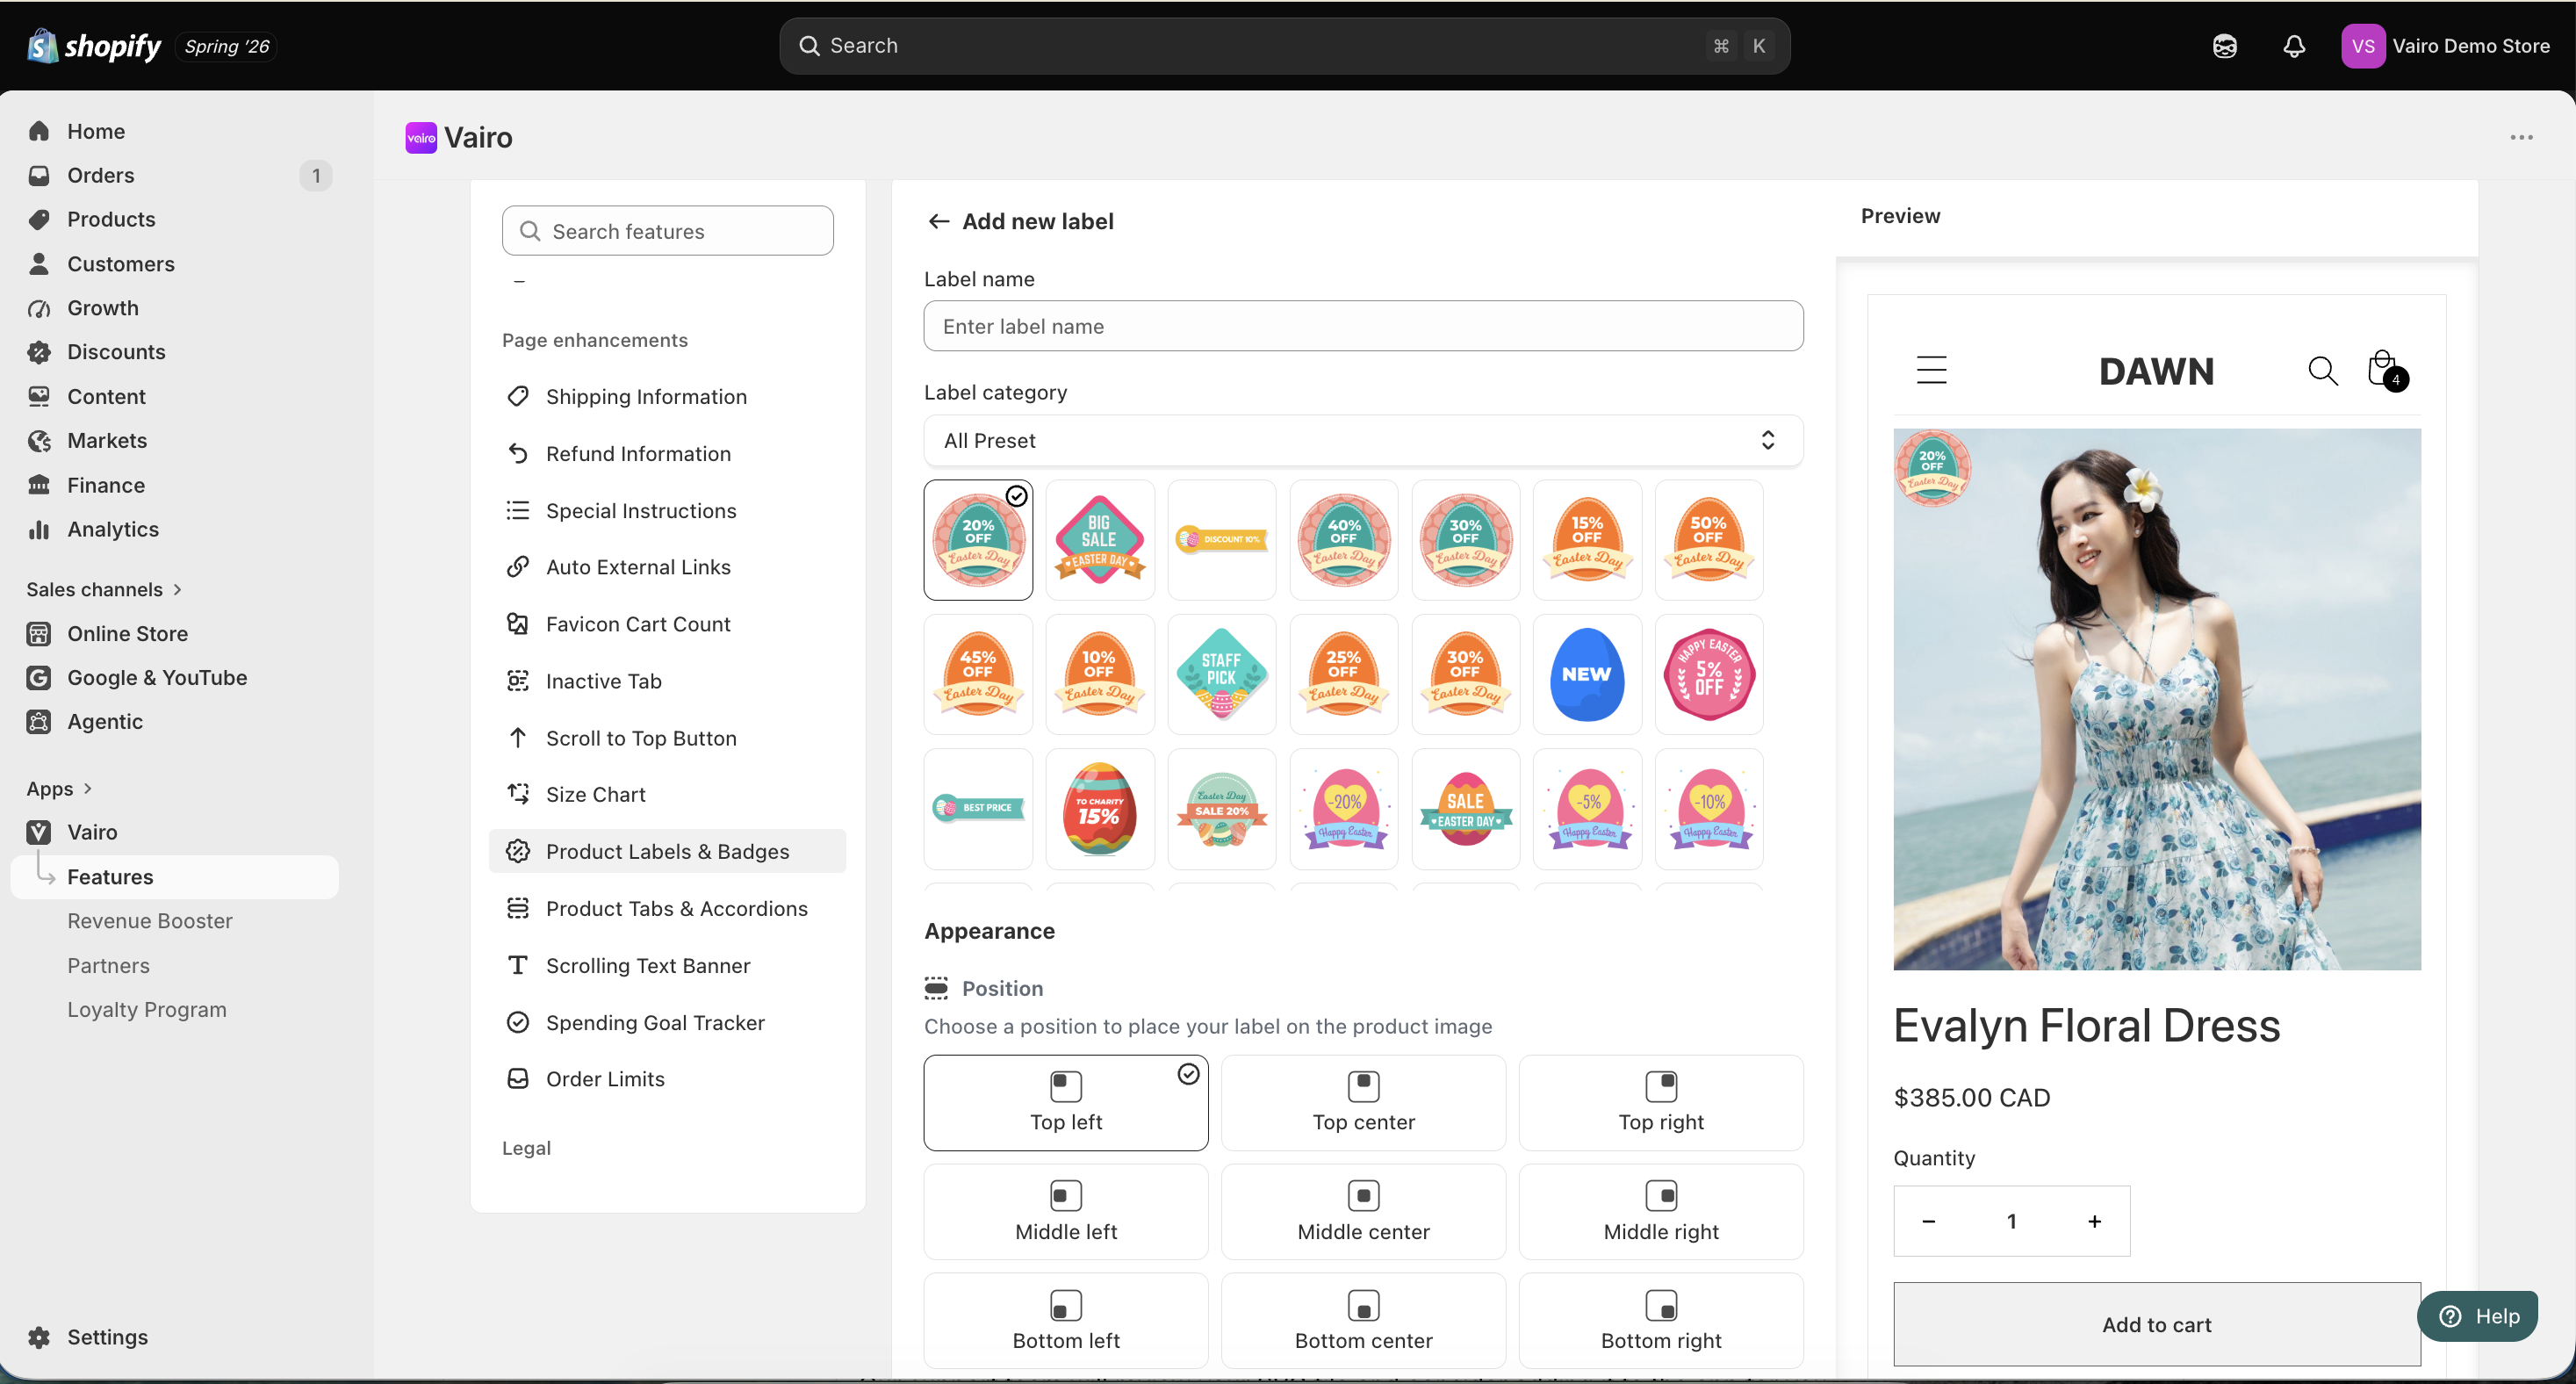The image size is (2576, 1384).
Task: Click the notifications bell icon
Action: pos(2294,46)
